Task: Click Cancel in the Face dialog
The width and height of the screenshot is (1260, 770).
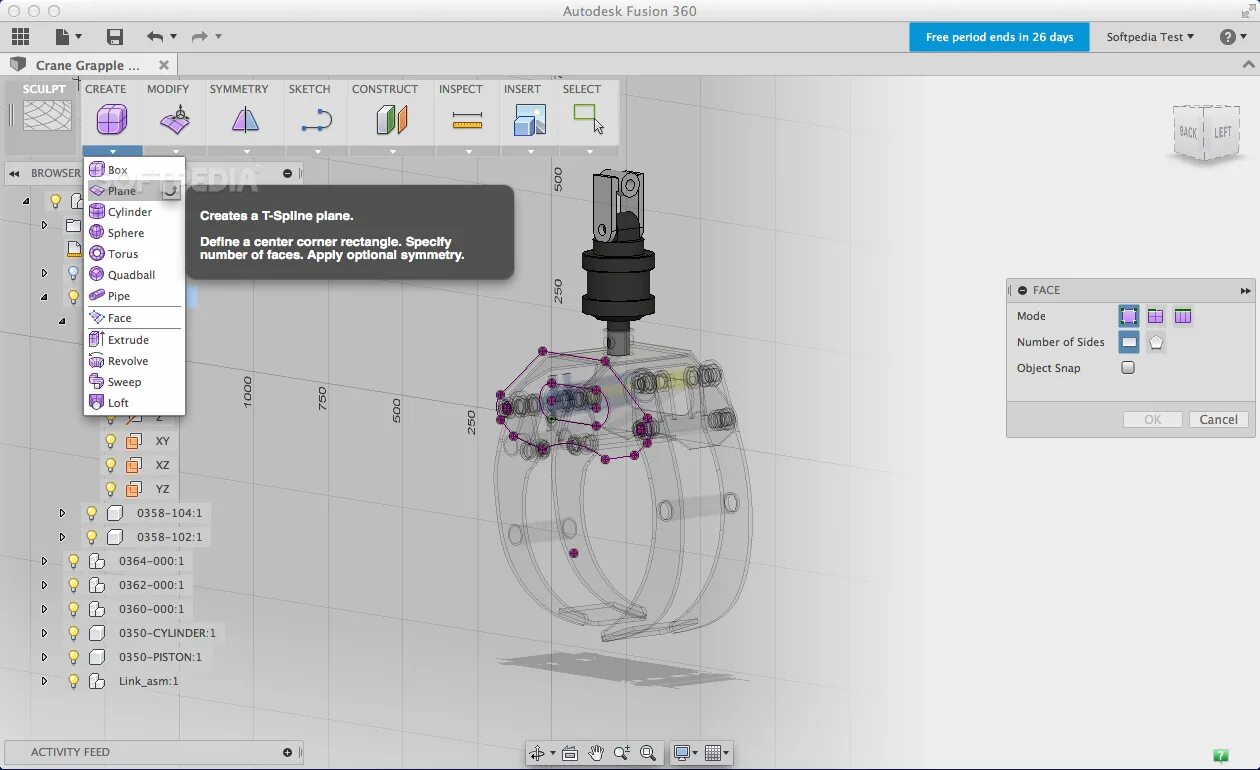Action: (x=1218, y=420)
